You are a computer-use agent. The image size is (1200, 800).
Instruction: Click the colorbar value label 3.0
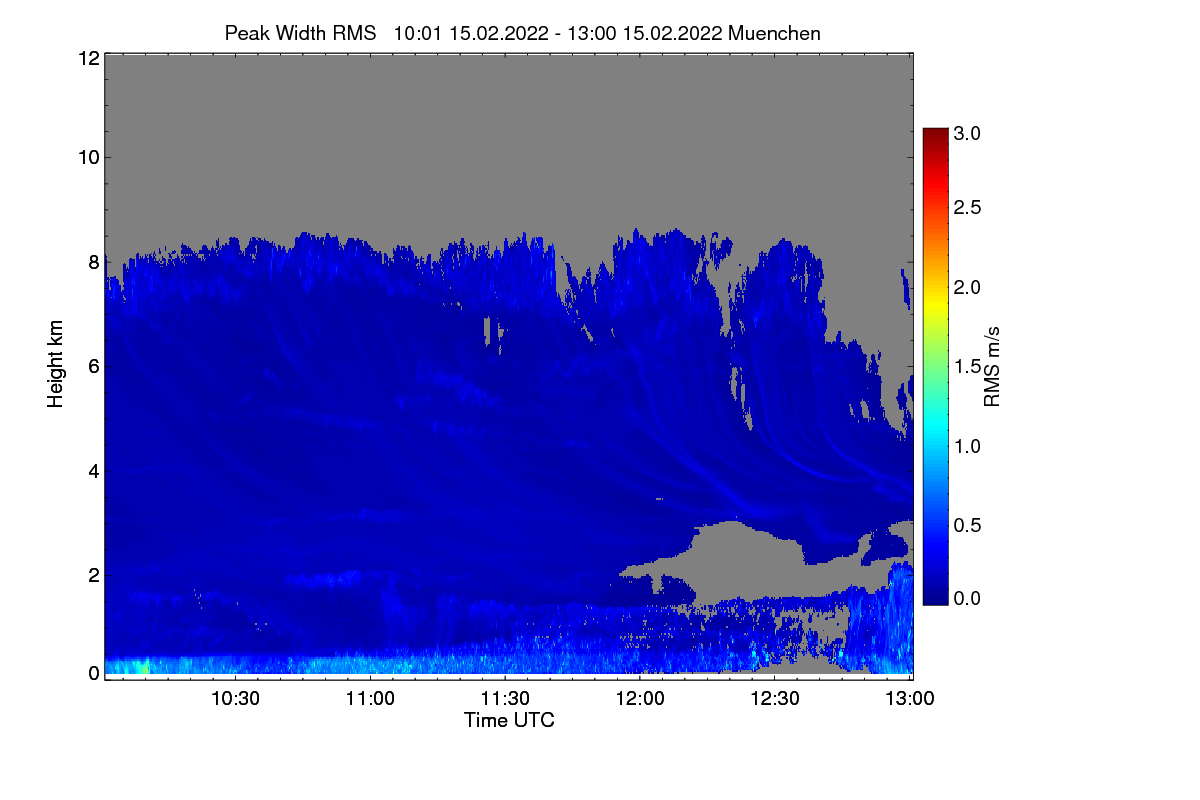967,133
